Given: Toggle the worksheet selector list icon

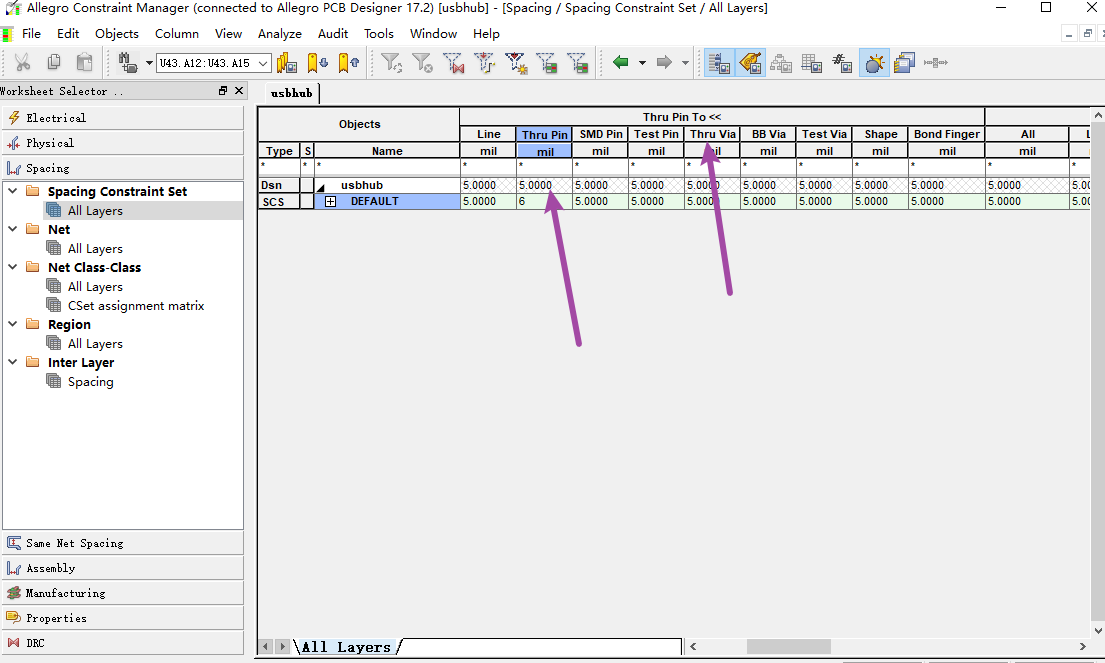Looking at the screenshot, I should (x=720, y=63).
